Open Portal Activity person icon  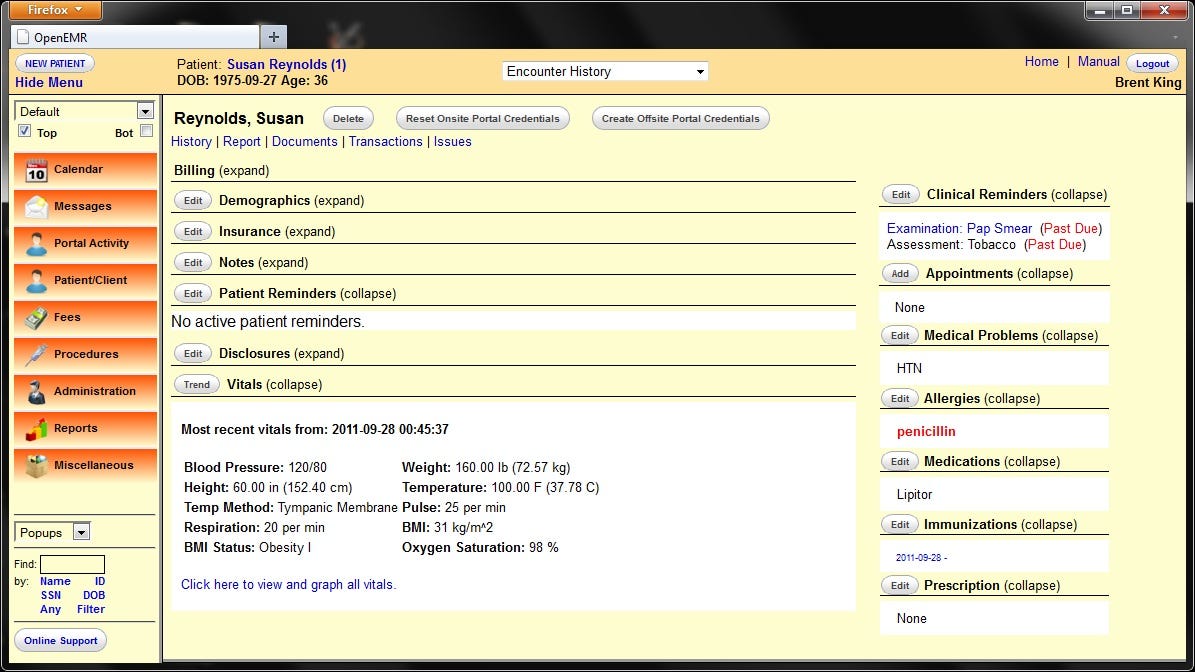coord(36,243)
